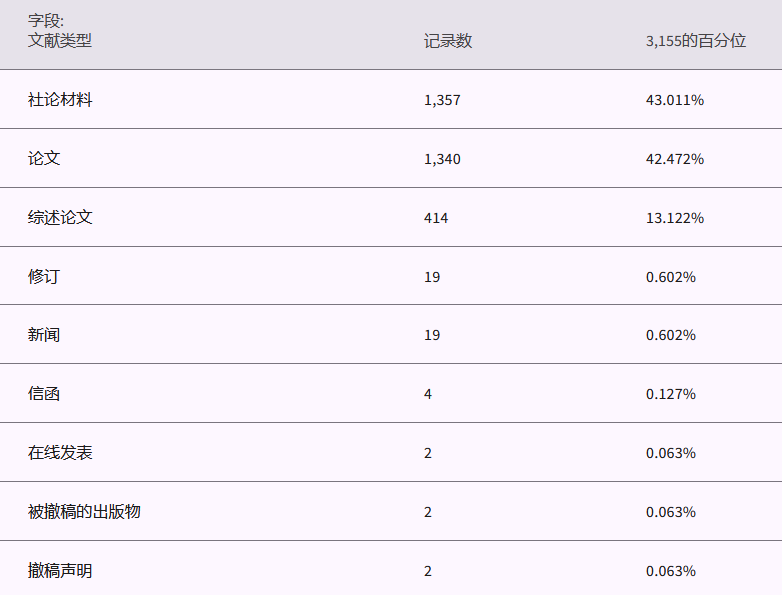Click the 文献类型 column header
The height and width of the screenshot is (595, 782).
tap(60, 41)
